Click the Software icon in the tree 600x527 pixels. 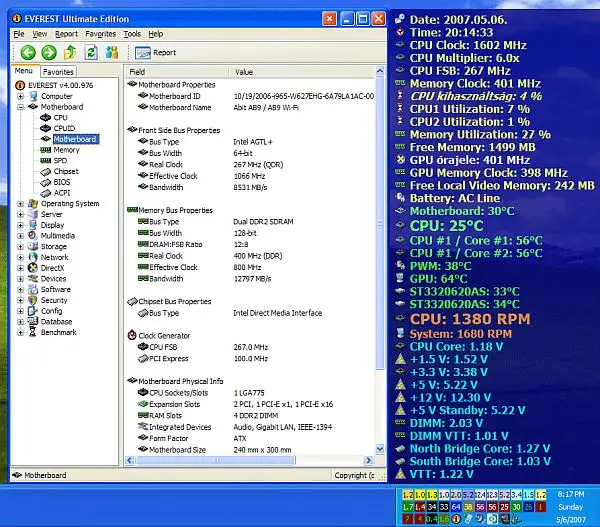coord(33,290)
